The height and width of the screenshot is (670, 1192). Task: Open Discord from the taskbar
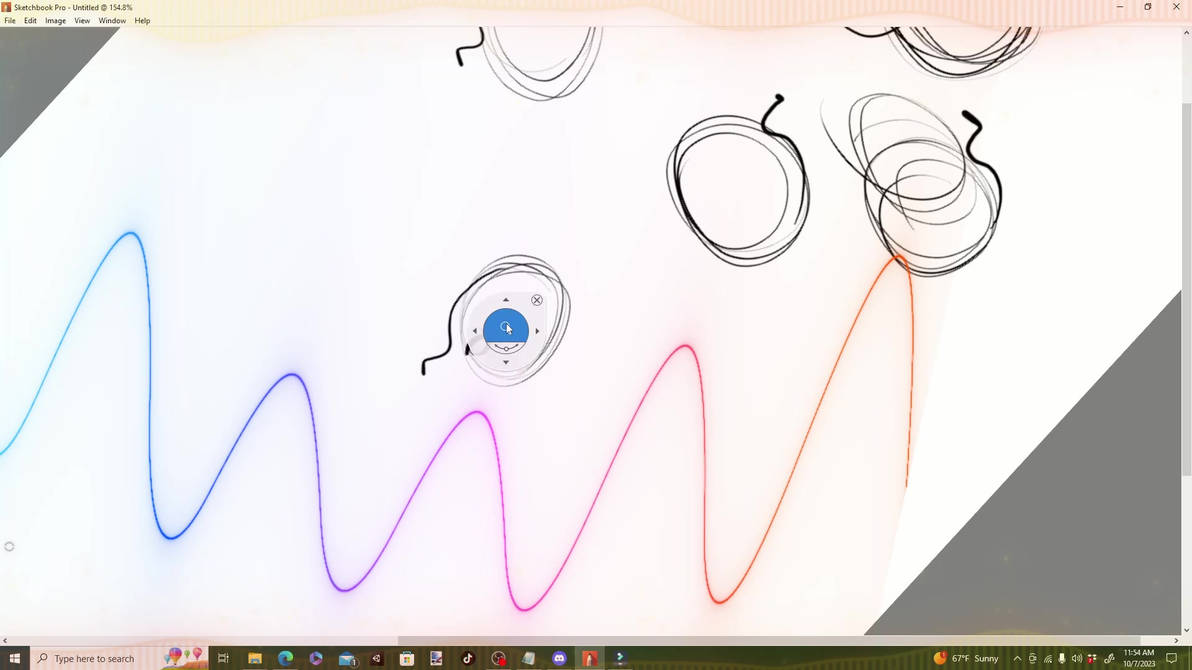(559, 658)
